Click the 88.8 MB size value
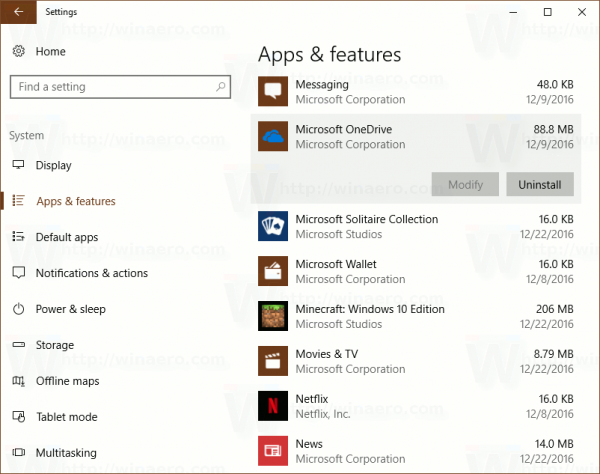 (x=553, y=129)
